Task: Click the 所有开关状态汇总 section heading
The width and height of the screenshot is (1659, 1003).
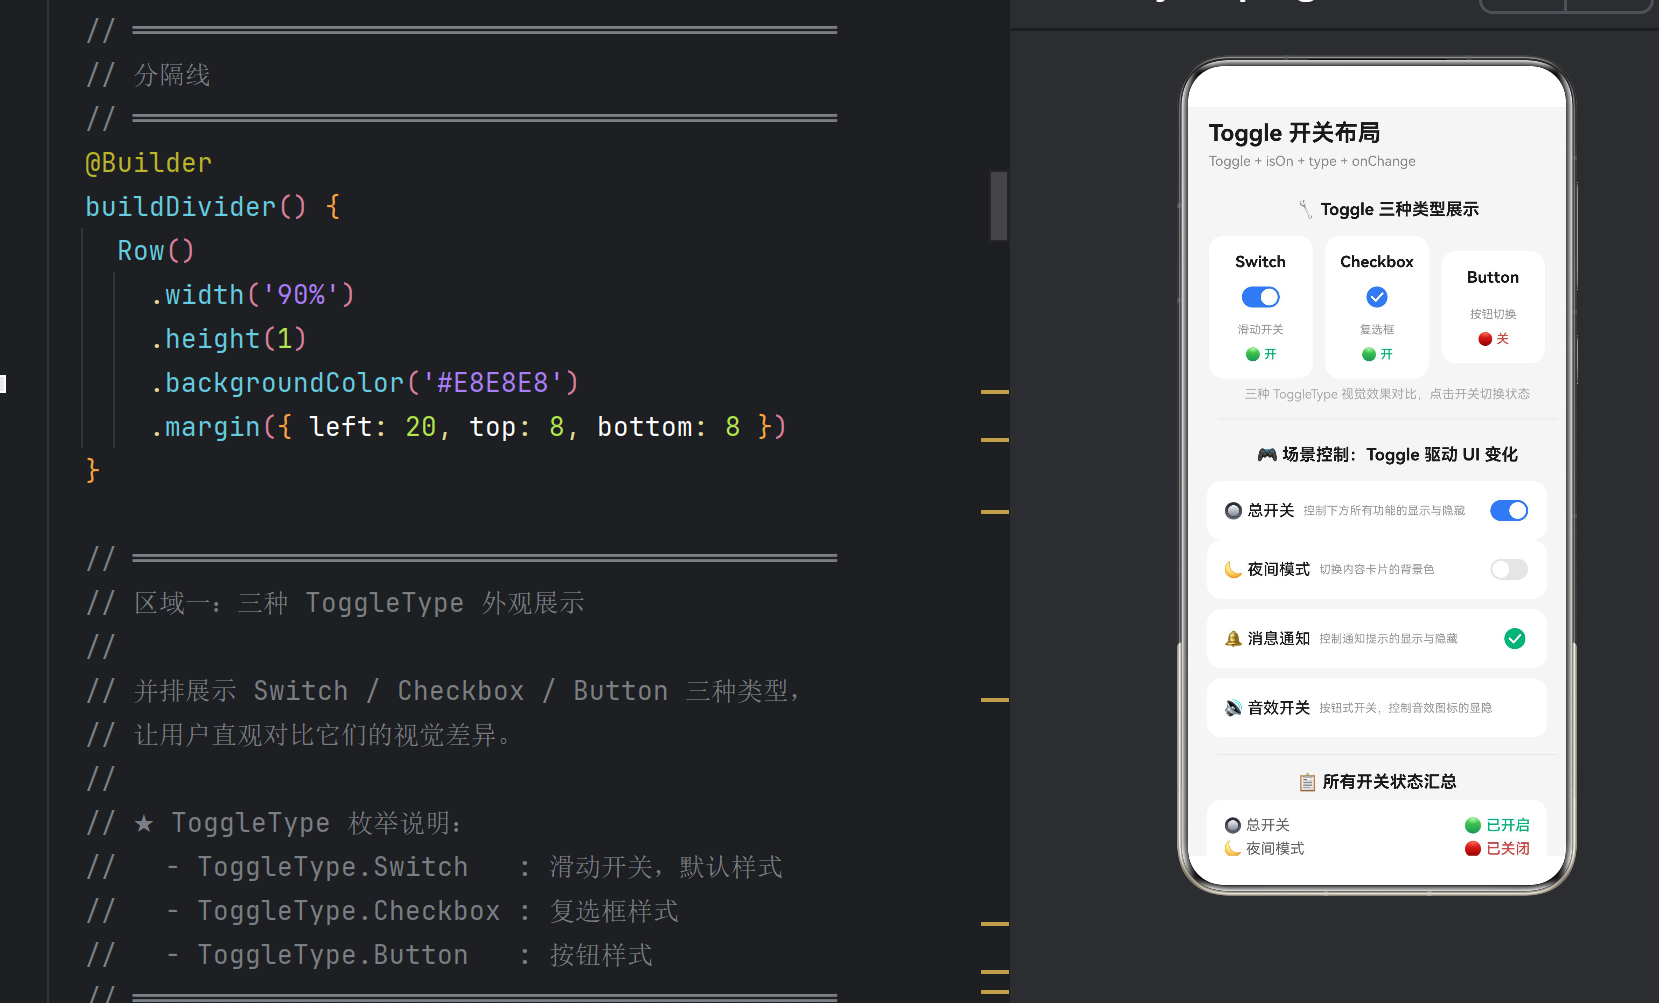Action: 1389,782
